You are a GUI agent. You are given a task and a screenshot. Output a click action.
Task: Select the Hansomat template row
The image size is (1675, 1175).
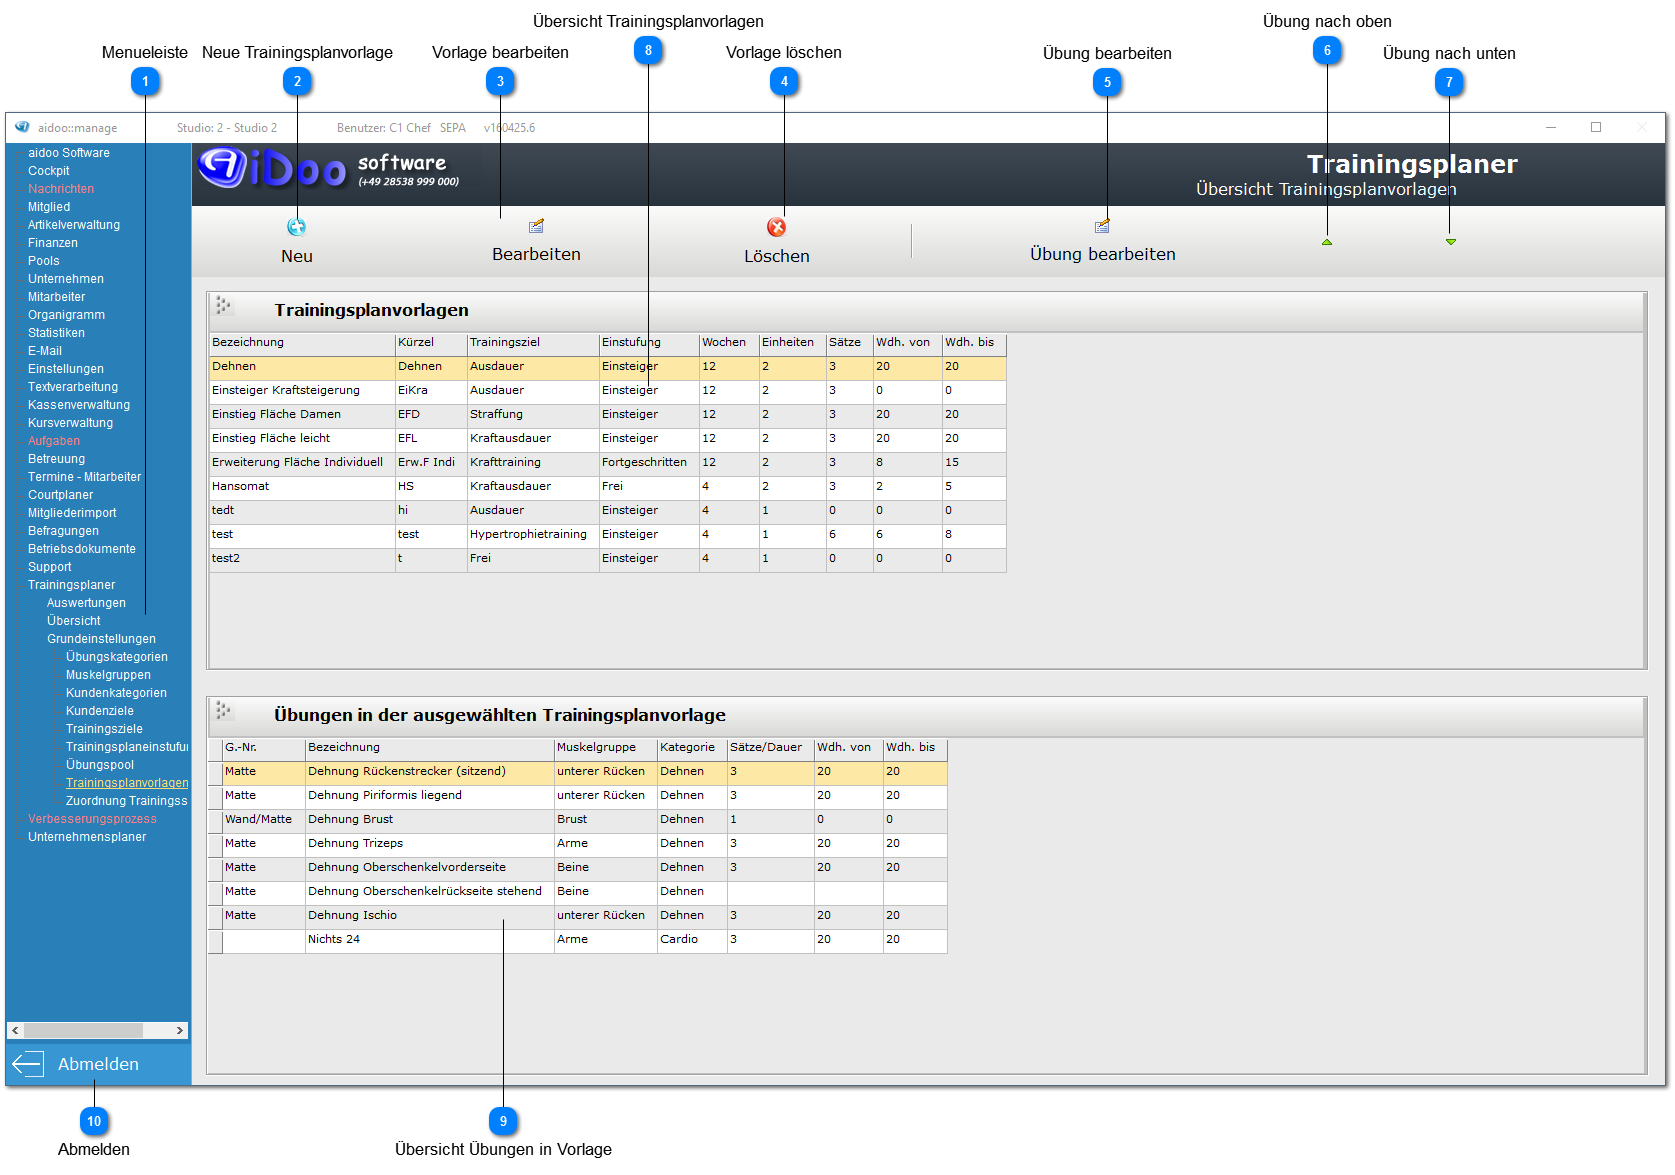coord(608,487)
